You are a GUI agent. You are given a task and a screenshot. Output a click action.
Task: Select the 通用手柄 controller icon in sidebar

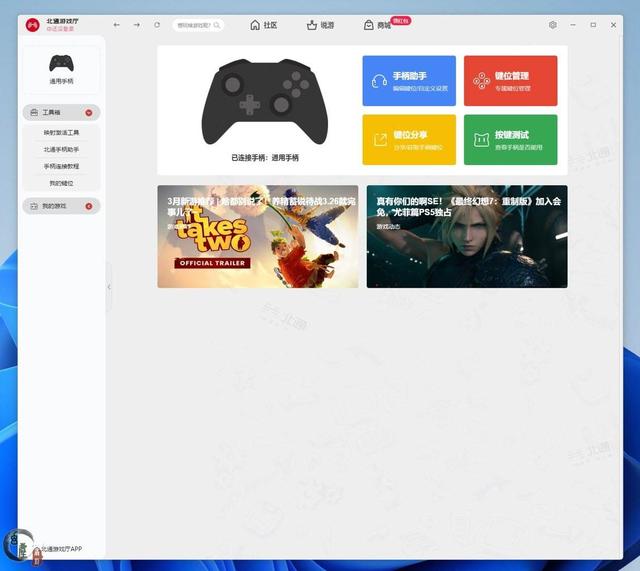tap(61, 63)
